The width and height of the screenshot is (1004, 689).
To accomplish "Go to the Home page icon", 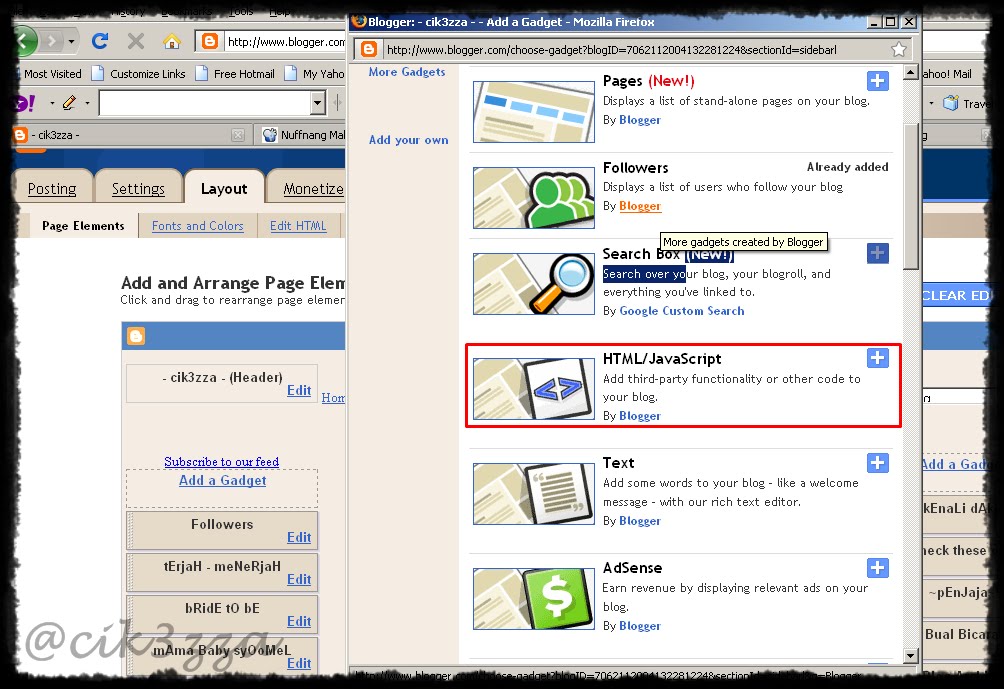I will pos(172,42).
